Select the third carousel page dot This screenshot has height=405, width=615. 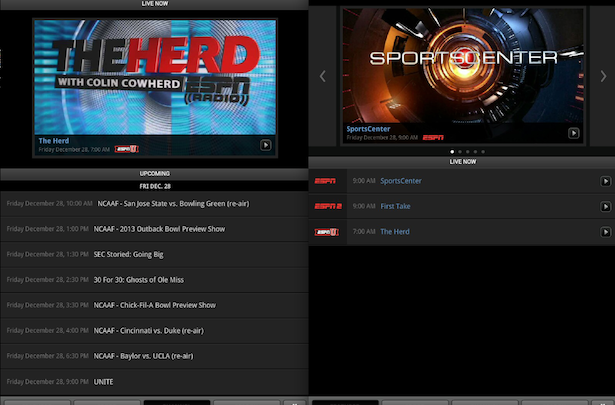(468, 152)
